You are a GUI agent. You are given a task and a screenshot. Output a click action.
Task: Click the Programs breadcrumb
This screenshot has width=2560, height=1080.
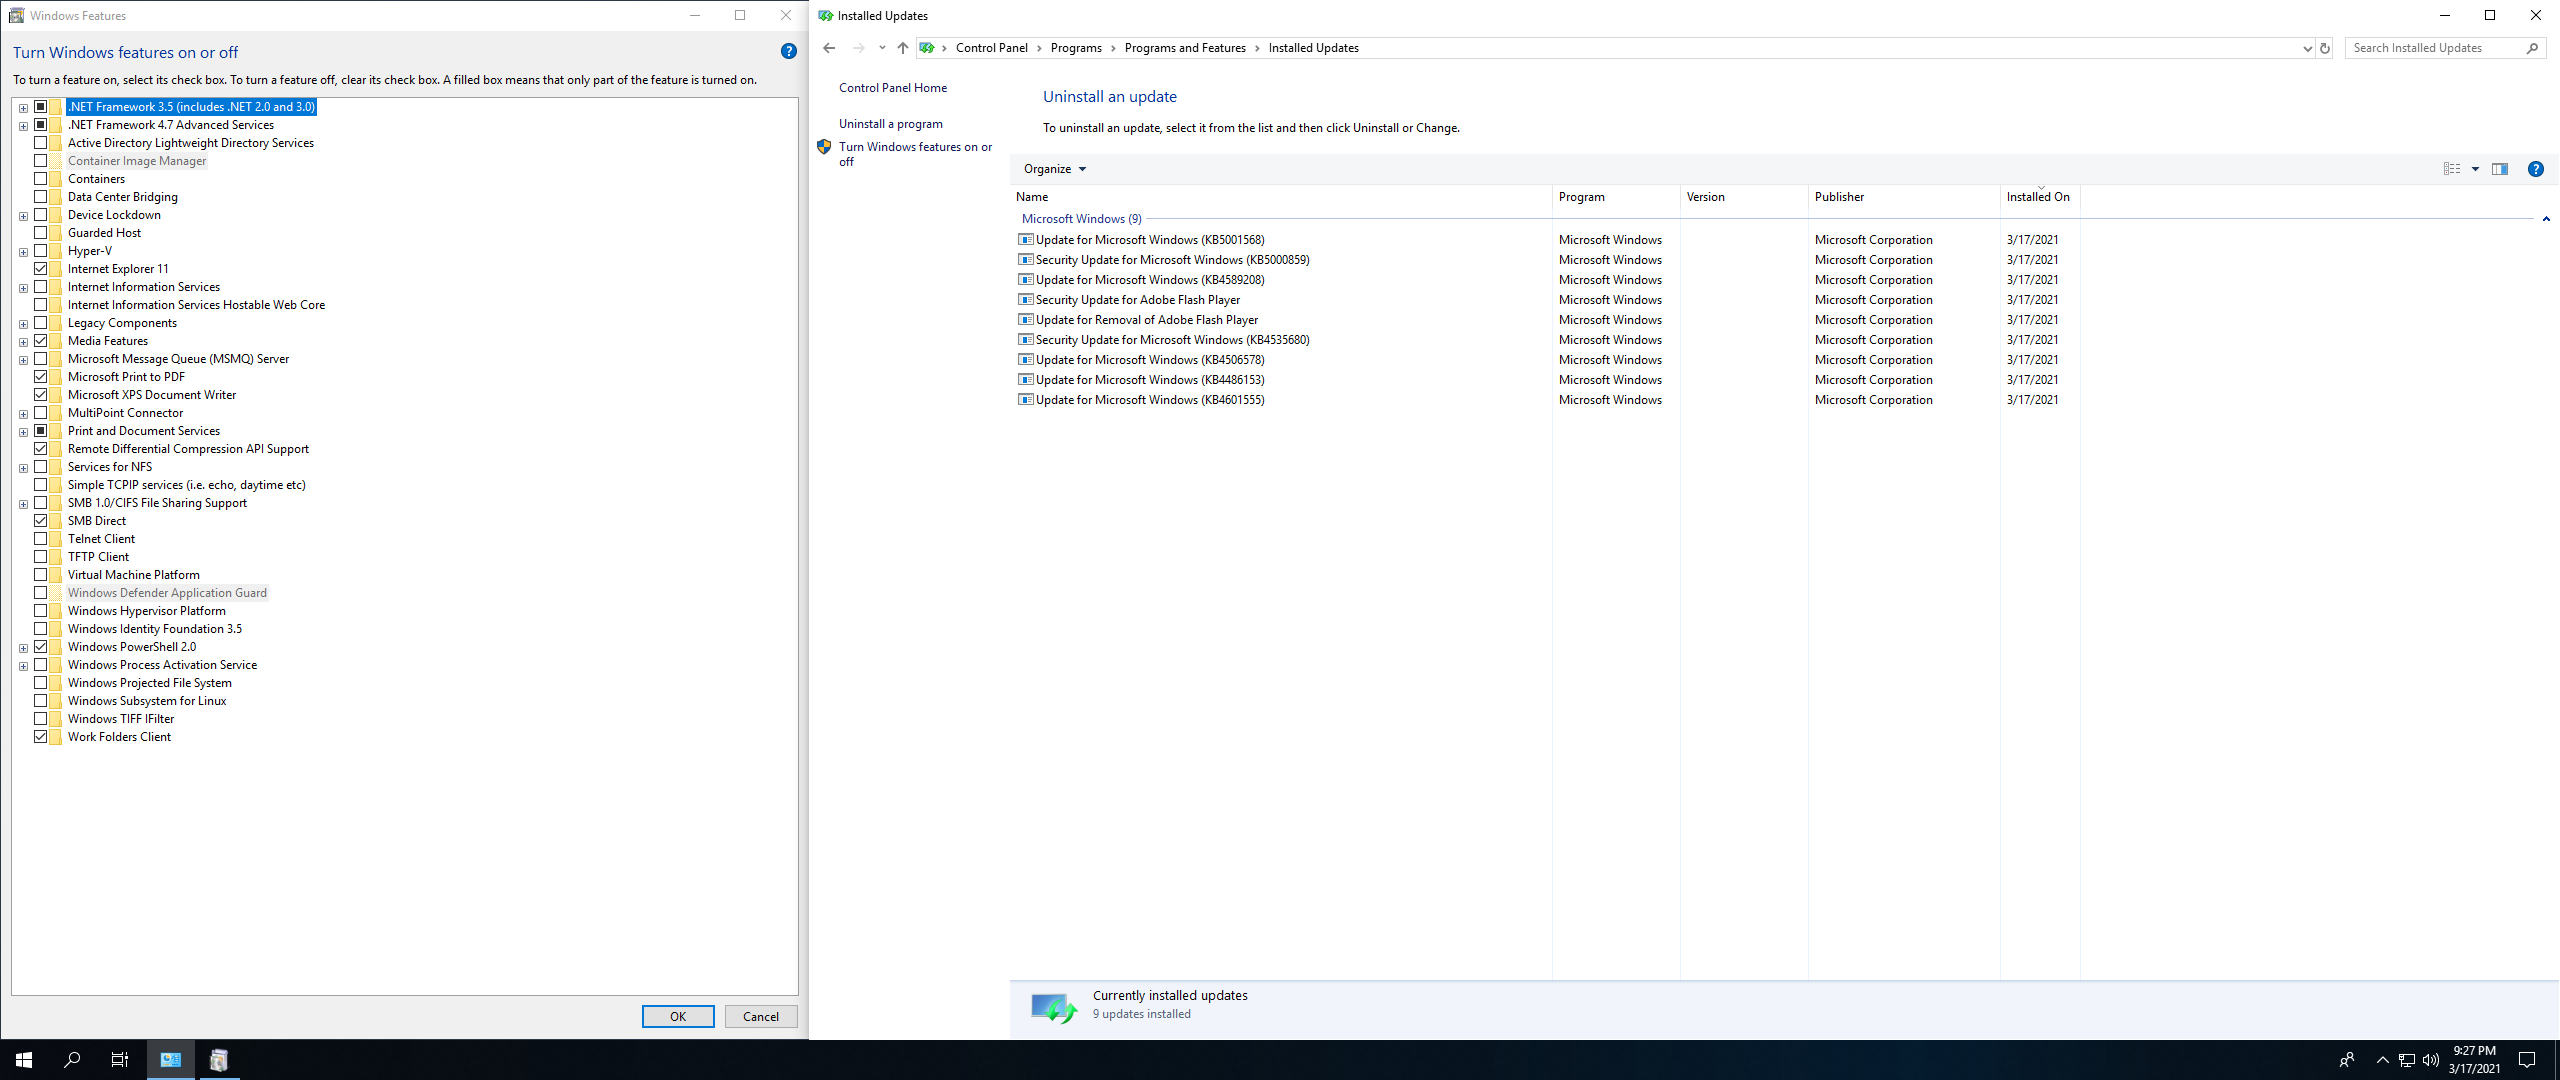point(1076,48)
